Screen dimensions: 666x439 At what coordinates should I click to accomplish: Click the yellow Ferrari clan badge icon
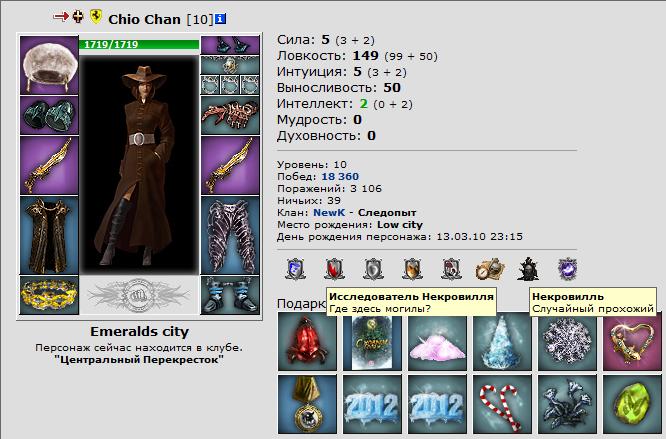coord(96,17)
